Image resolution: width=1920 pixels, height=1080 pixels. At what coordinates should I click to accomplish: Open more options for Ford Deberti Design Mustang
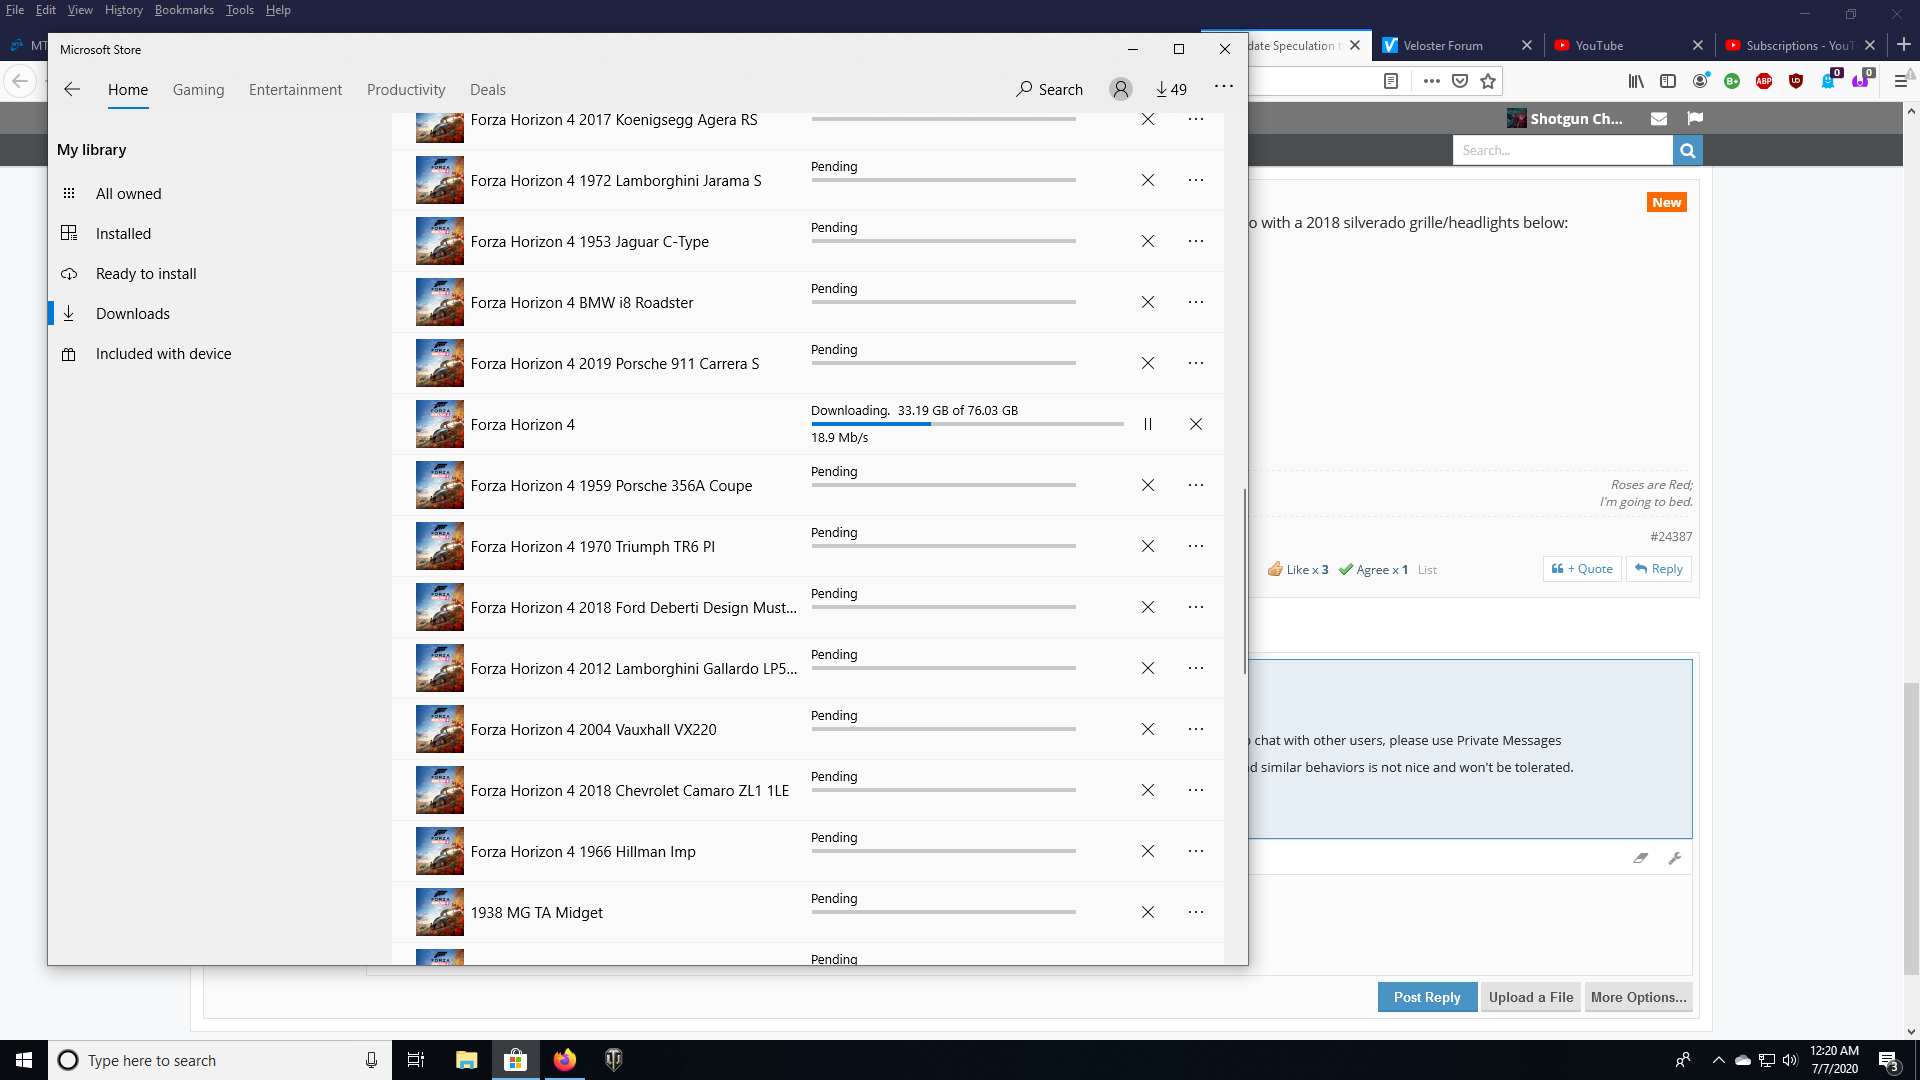pyautogui.click(x=1196, y=607)
